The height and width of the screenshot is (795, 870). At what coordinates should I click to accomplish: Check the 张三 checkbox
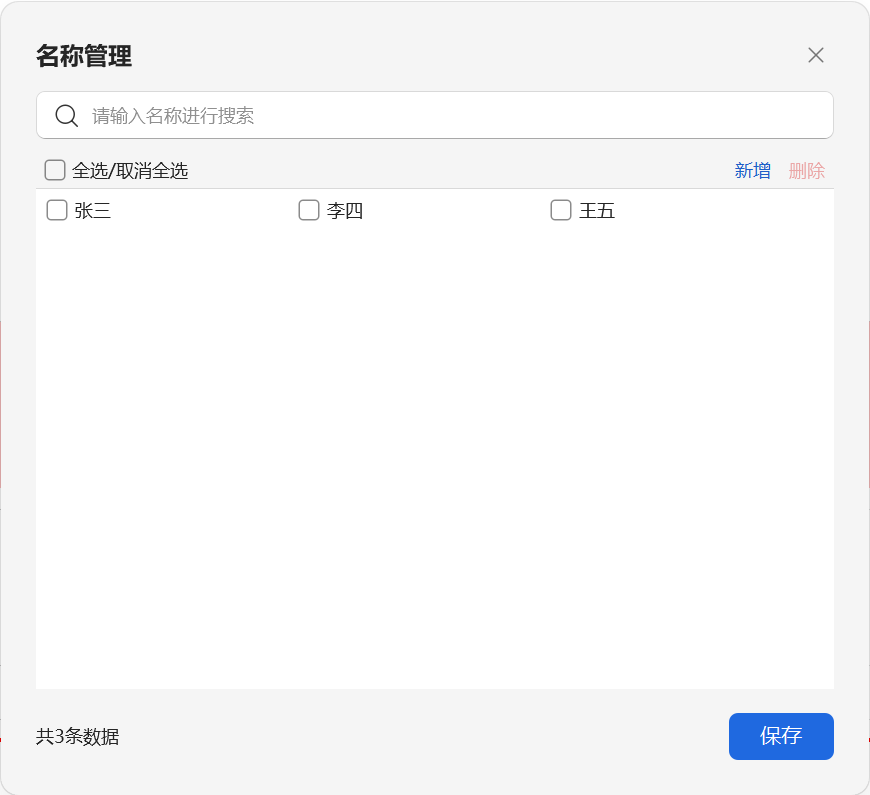pyautogui.click(x=57, y=210)
